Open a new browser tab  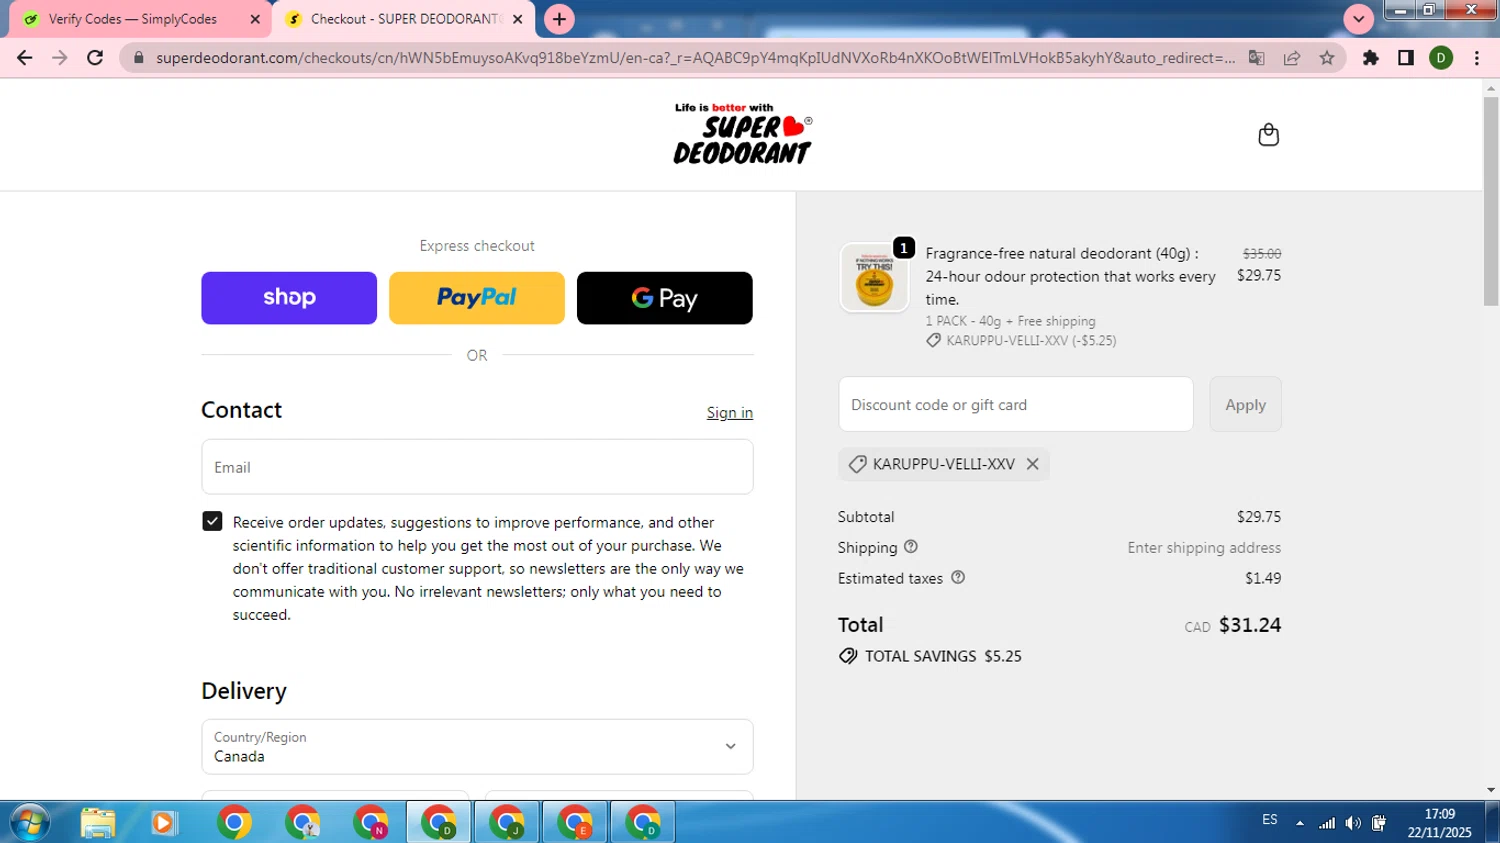(x=559, y=19)
